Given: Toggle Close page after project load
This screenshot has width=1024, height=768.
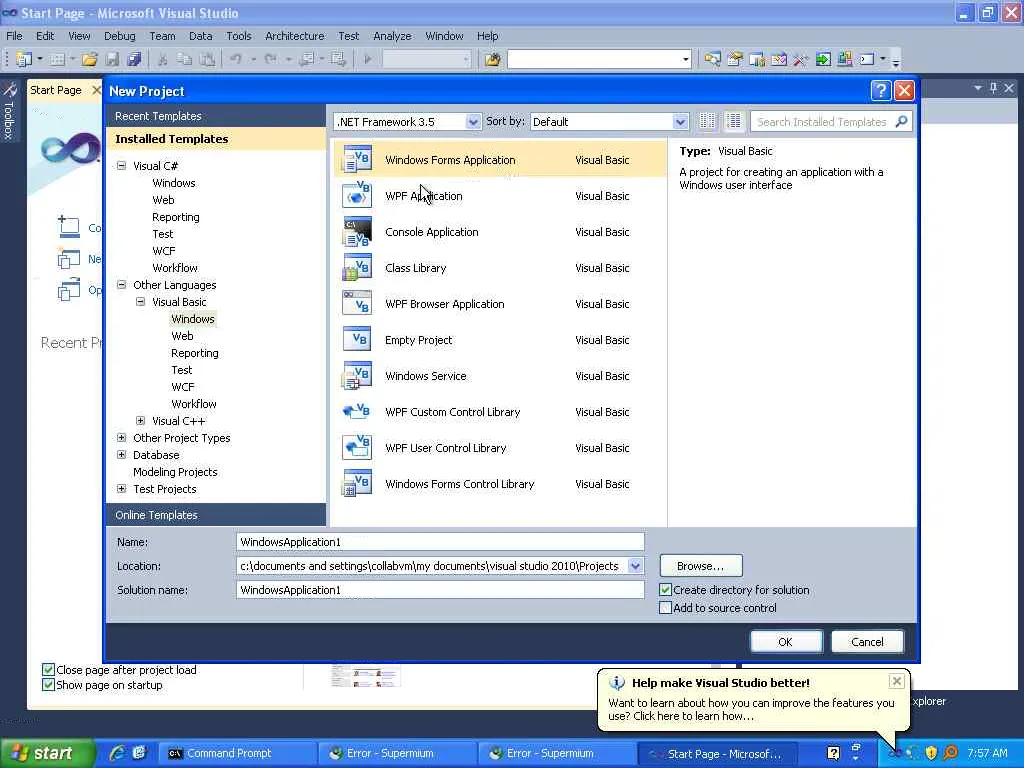Looking at the screenshot, I should coord(48,669).
